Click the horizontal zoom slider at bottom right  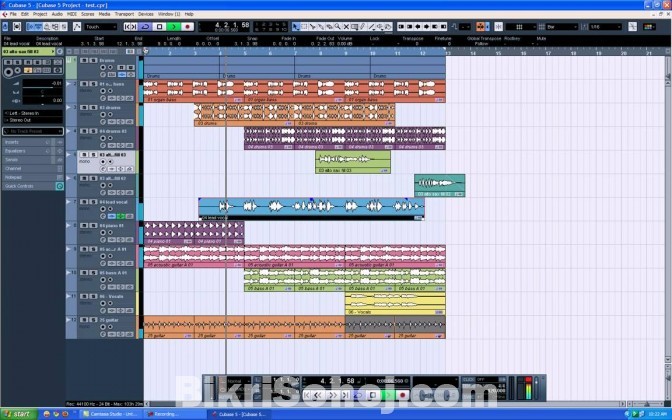(646, 404)
